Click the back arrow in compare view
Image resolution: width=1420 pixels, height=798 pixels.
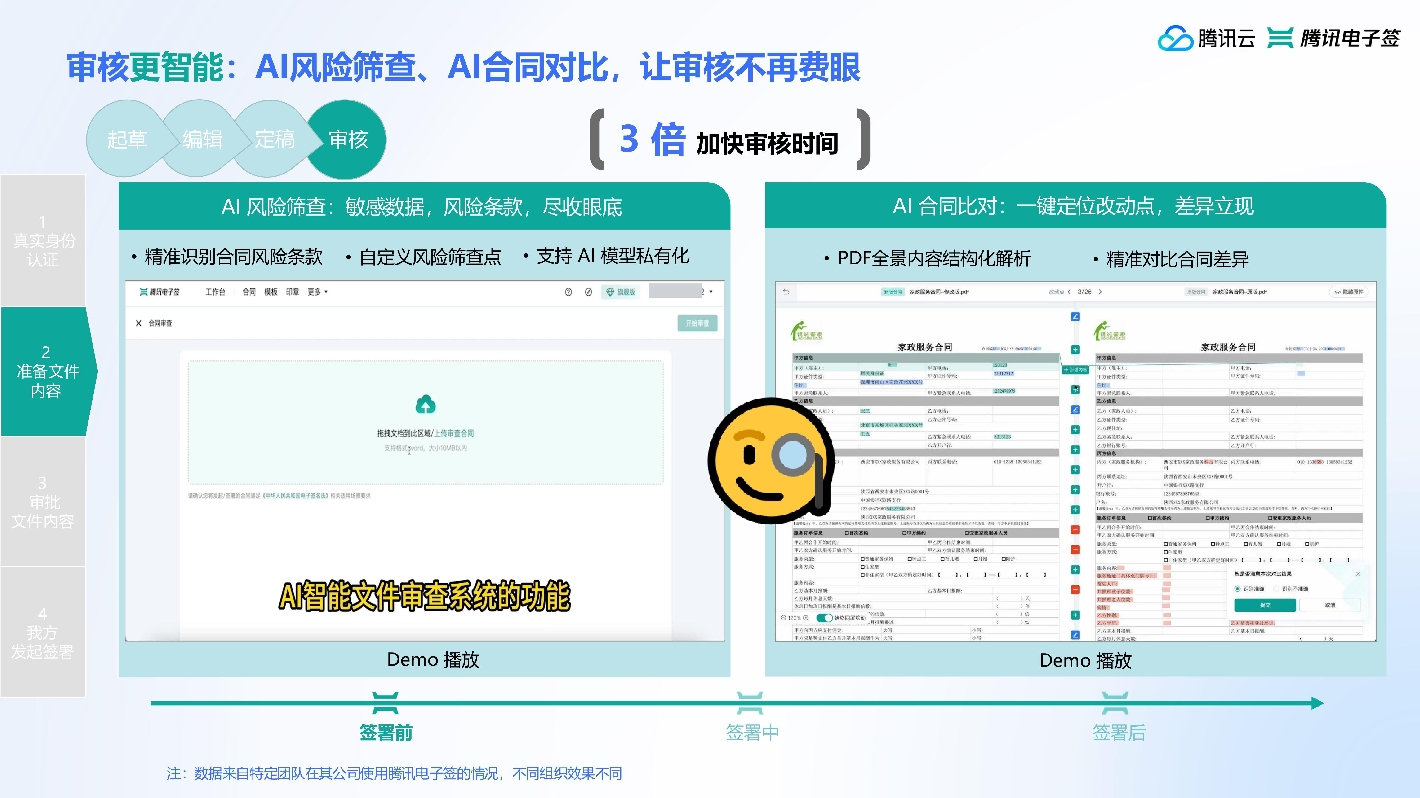coord(786,292)
